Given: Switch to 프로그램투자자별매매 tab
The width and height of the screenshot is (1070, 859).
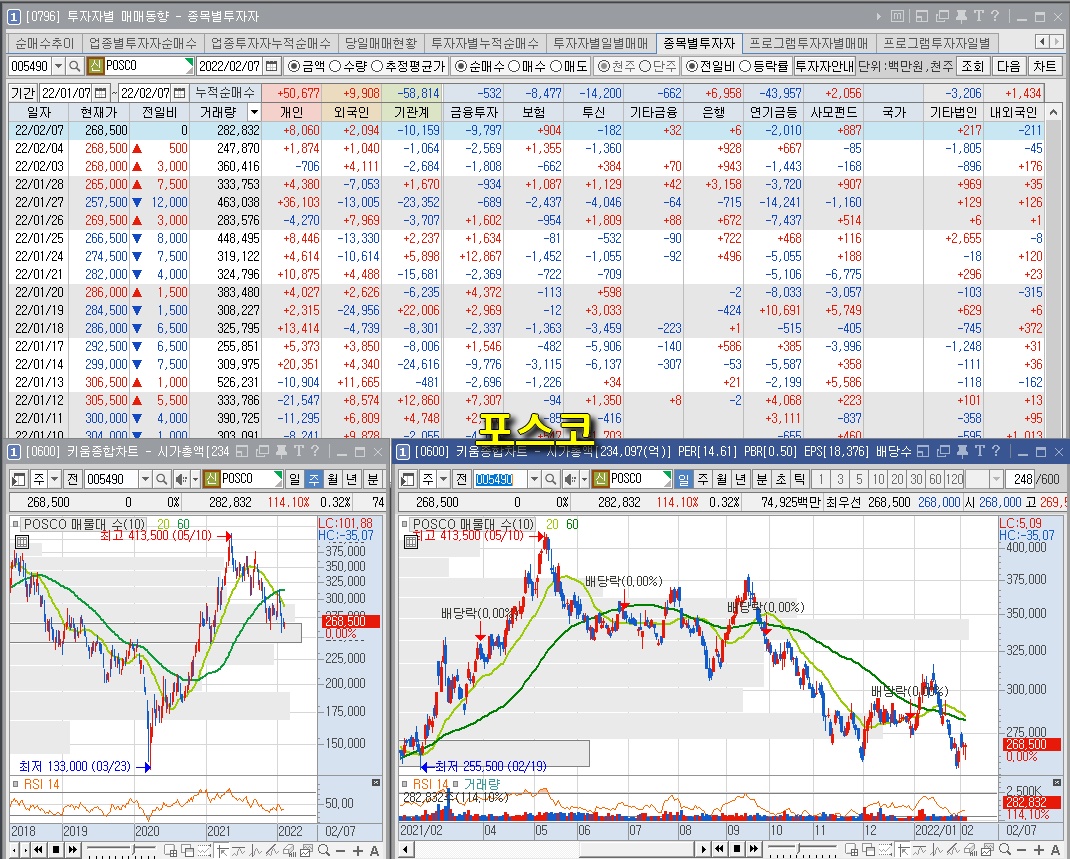Looking at the screenshot, I should [x=809, y=43].
